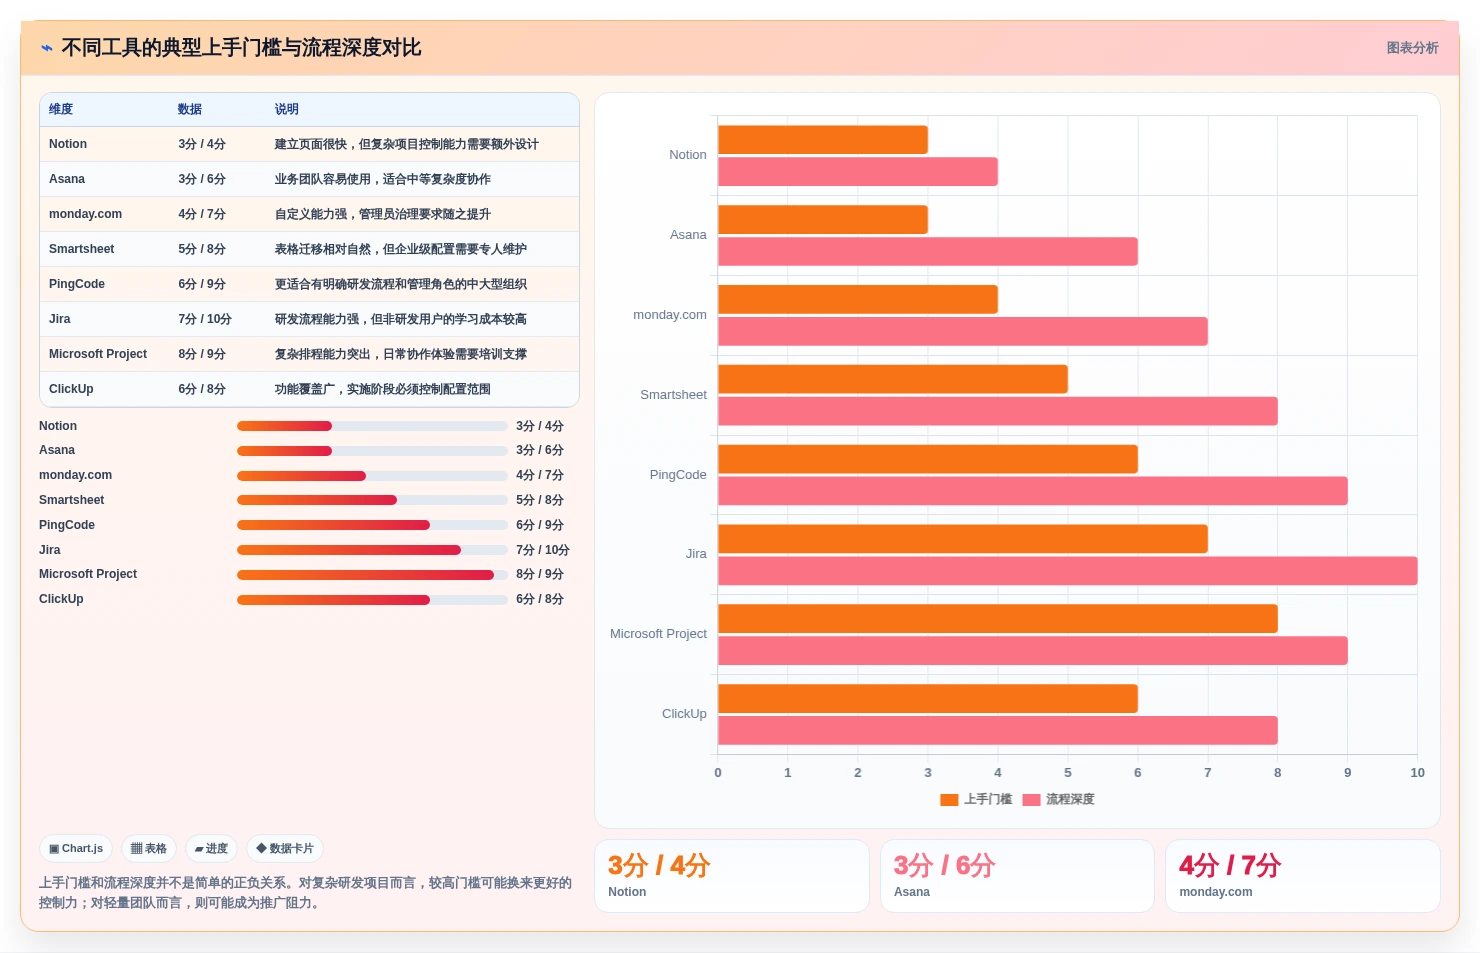This screenshot has width=1480, height=953.
Task: Click the Jira orange 上手门槛 chart bar
Action: point(963,539)
